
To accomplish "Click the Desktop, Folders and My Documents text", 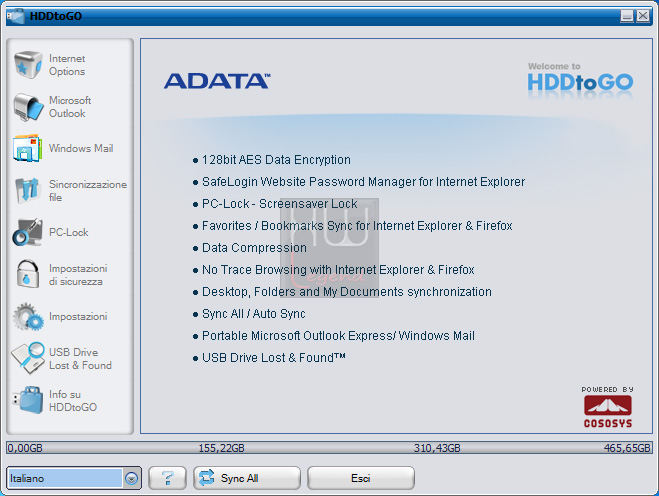I will click(x=347, y=292).
